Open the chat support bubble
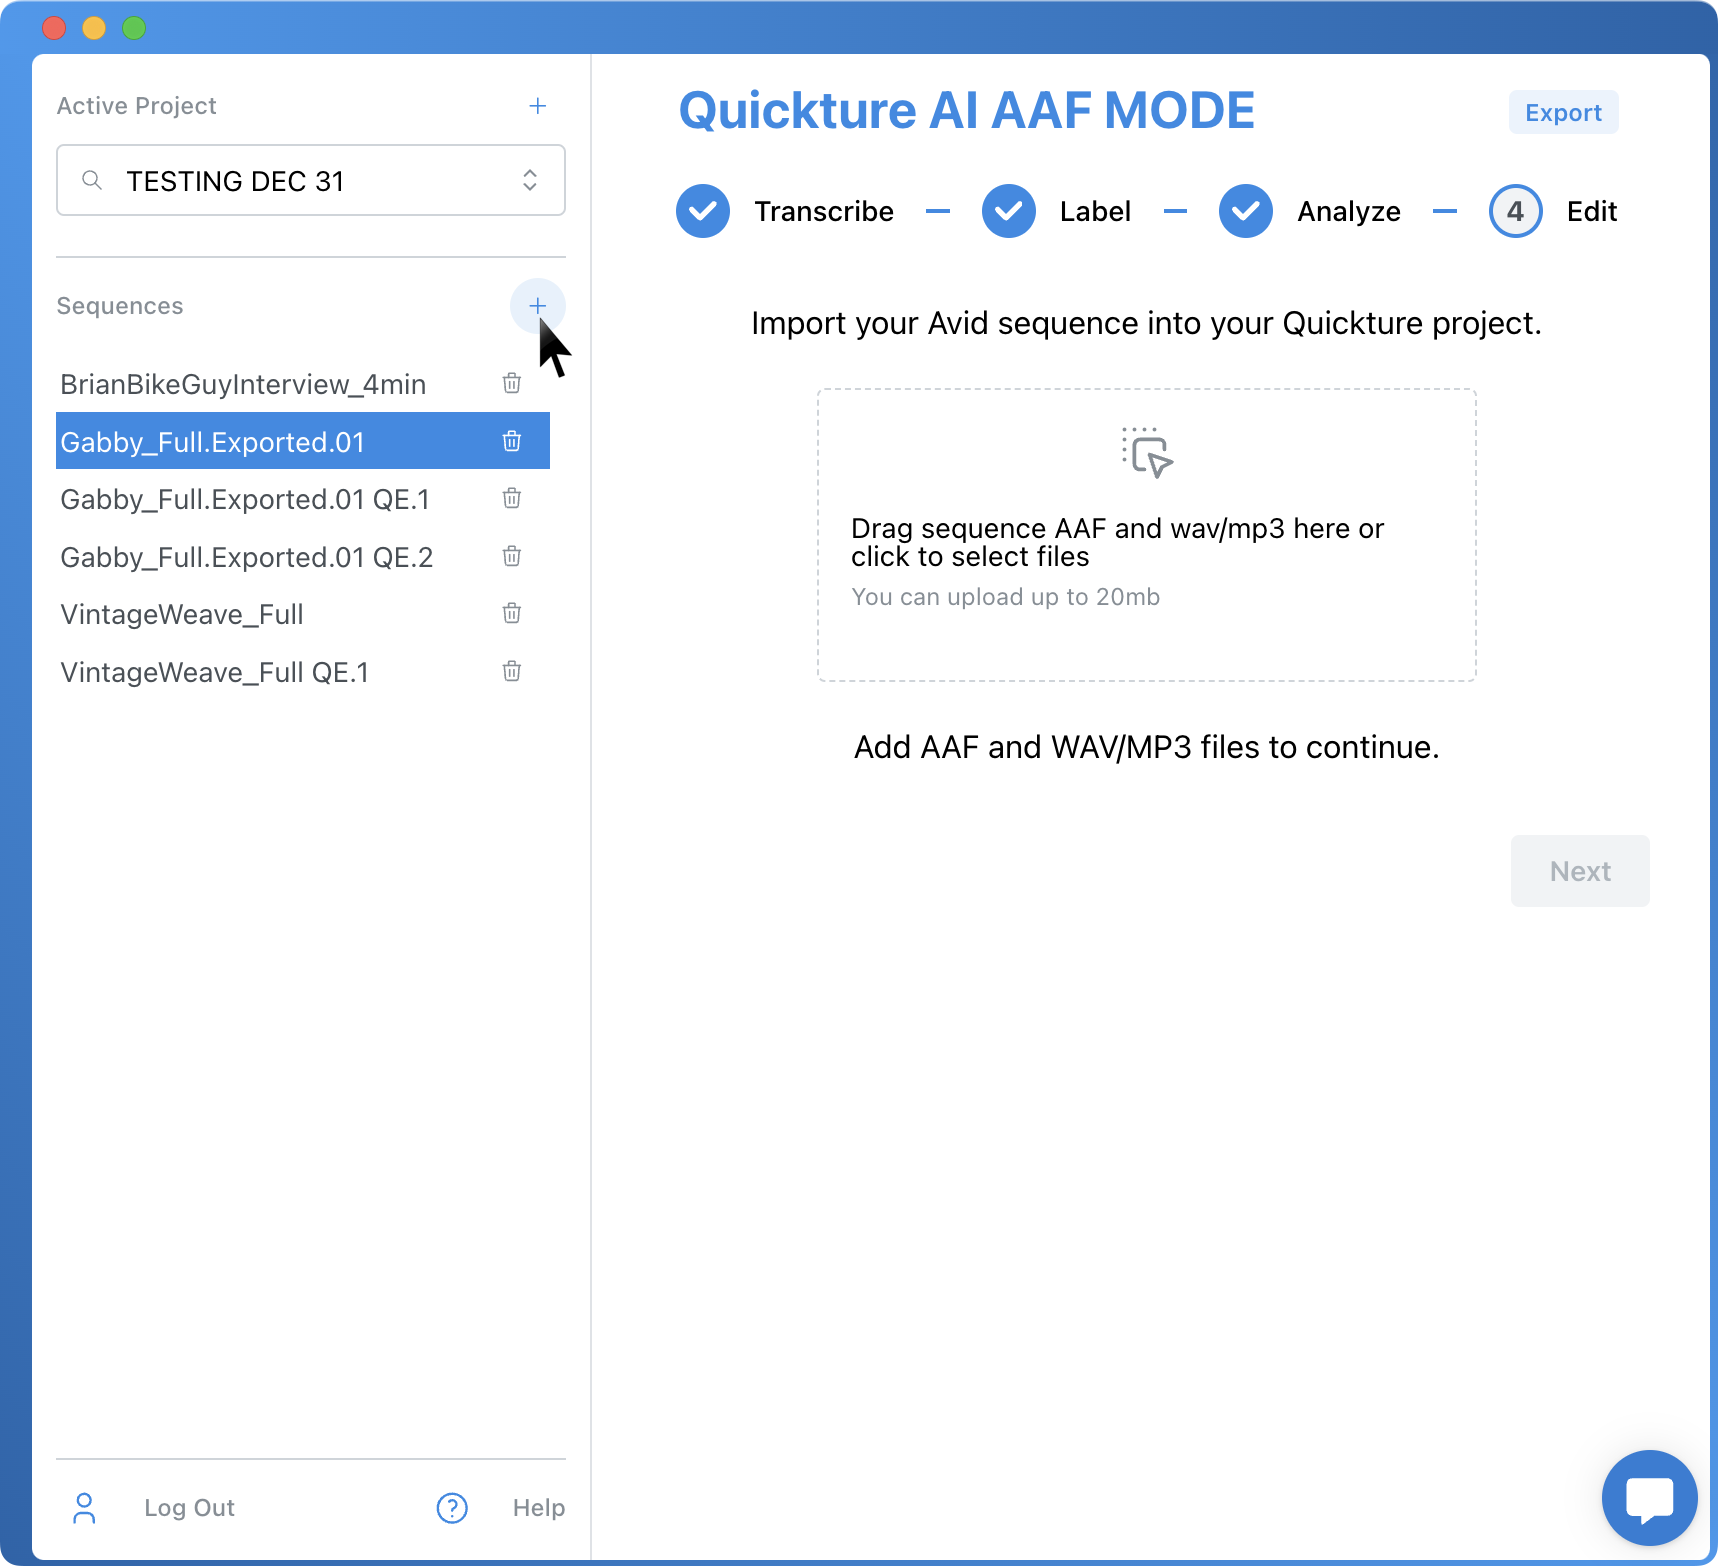1718x1566 pixels. pyautogui.click(x=1649, y=1498)
